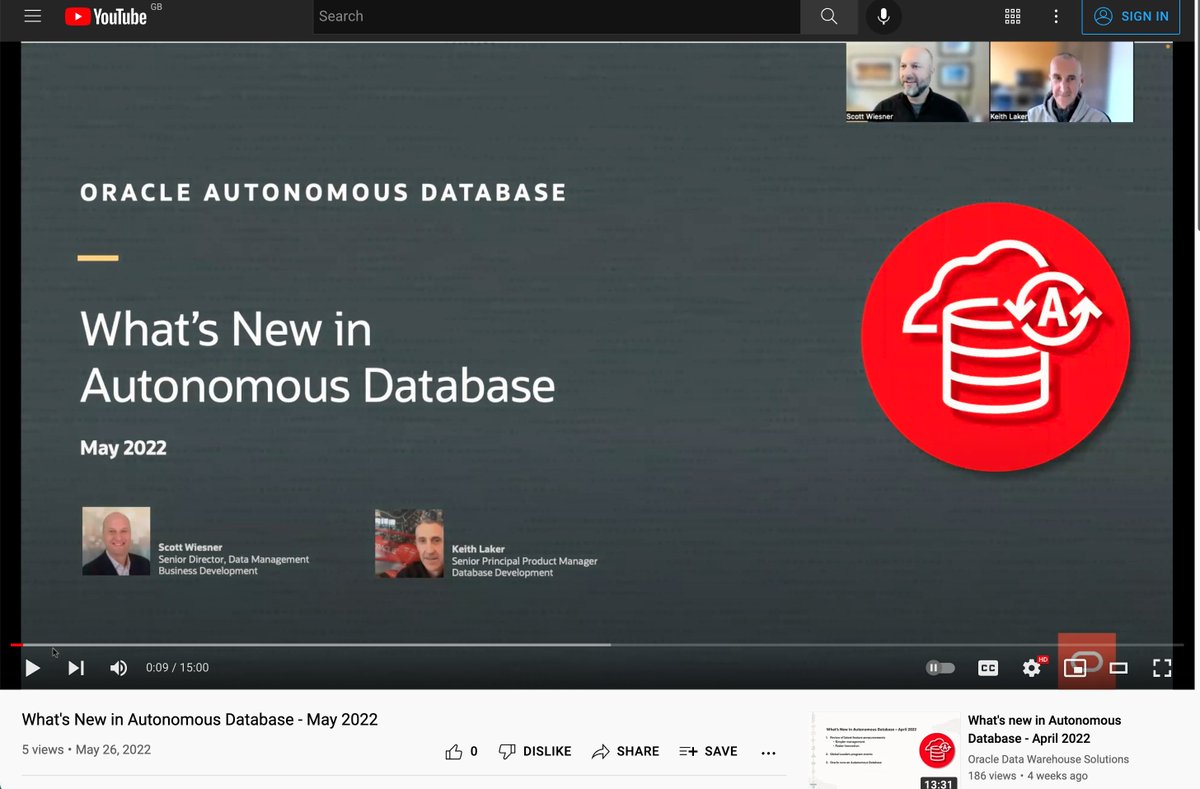The width and height of the screenshot is (1200, 789).
Task: Click the "0:09 / 15:00" time display
Action: [x=177, y=668]
